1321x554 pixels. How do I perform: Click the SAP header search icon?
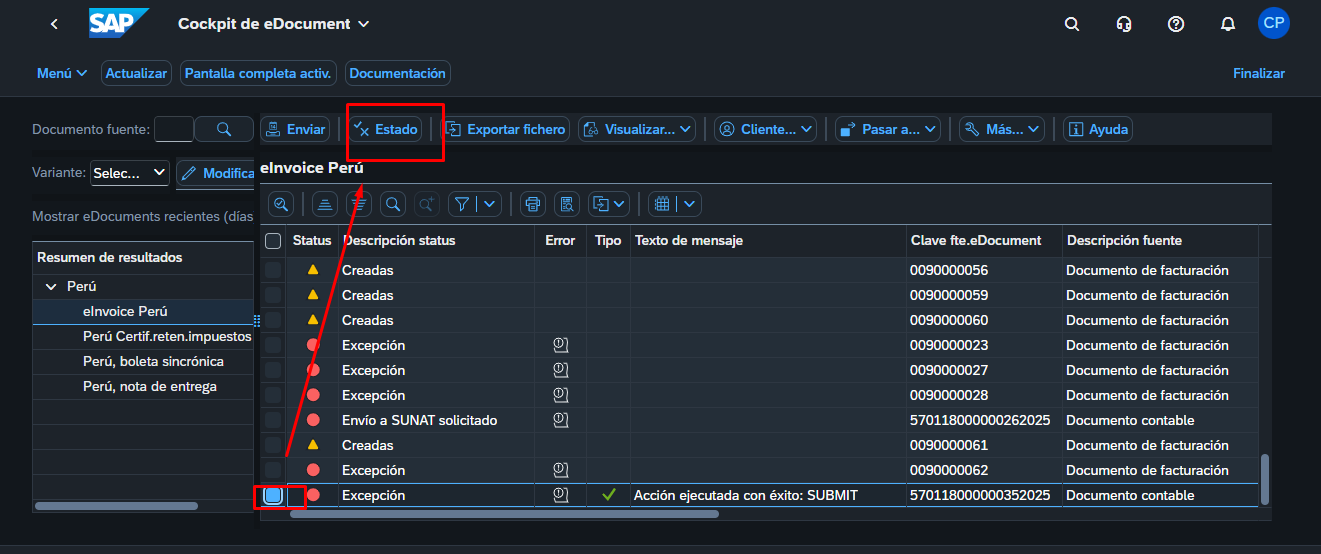[x=1072, y=24]
